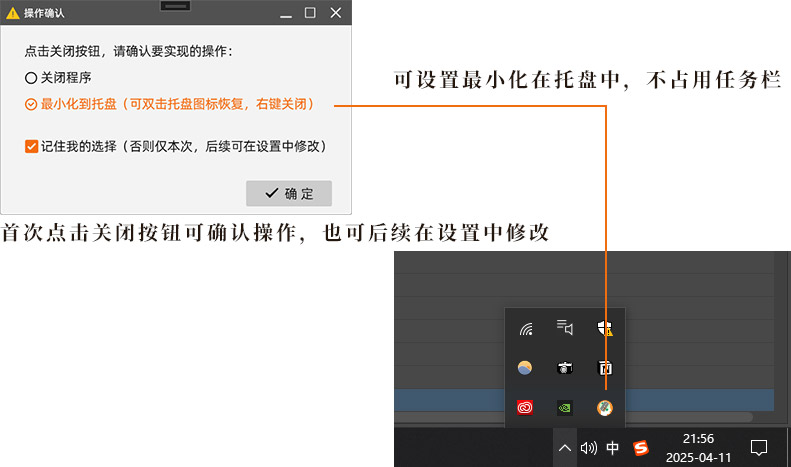The height and width of the screenshot is (467, 791).
Task: Click the 操作确认 dialog title text
Action: pyautogui.click(x=44, y=13)
